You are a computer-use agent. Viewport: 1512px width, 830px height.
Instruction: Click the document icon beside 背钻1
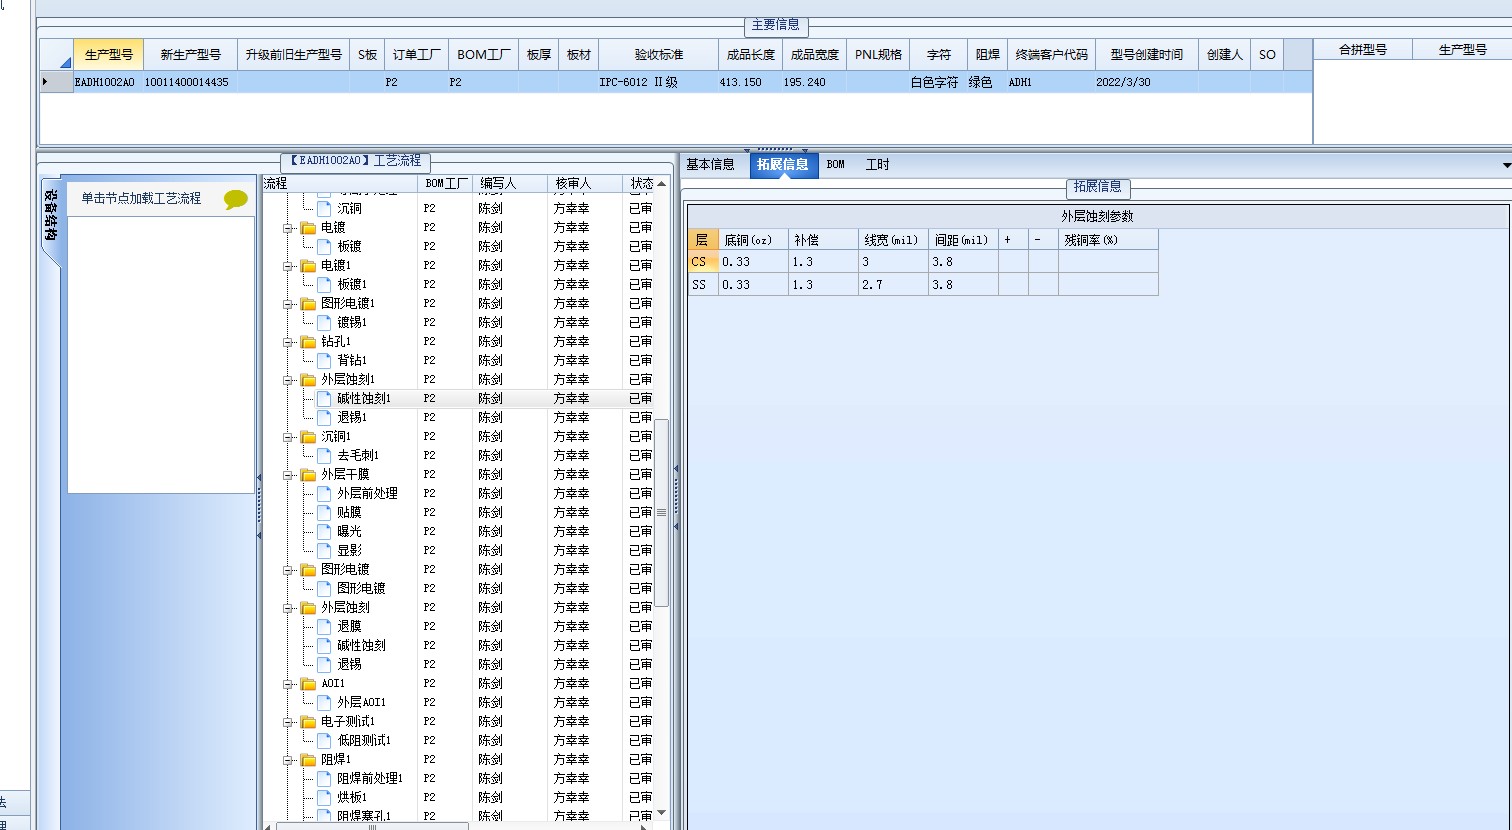point(324,360)
